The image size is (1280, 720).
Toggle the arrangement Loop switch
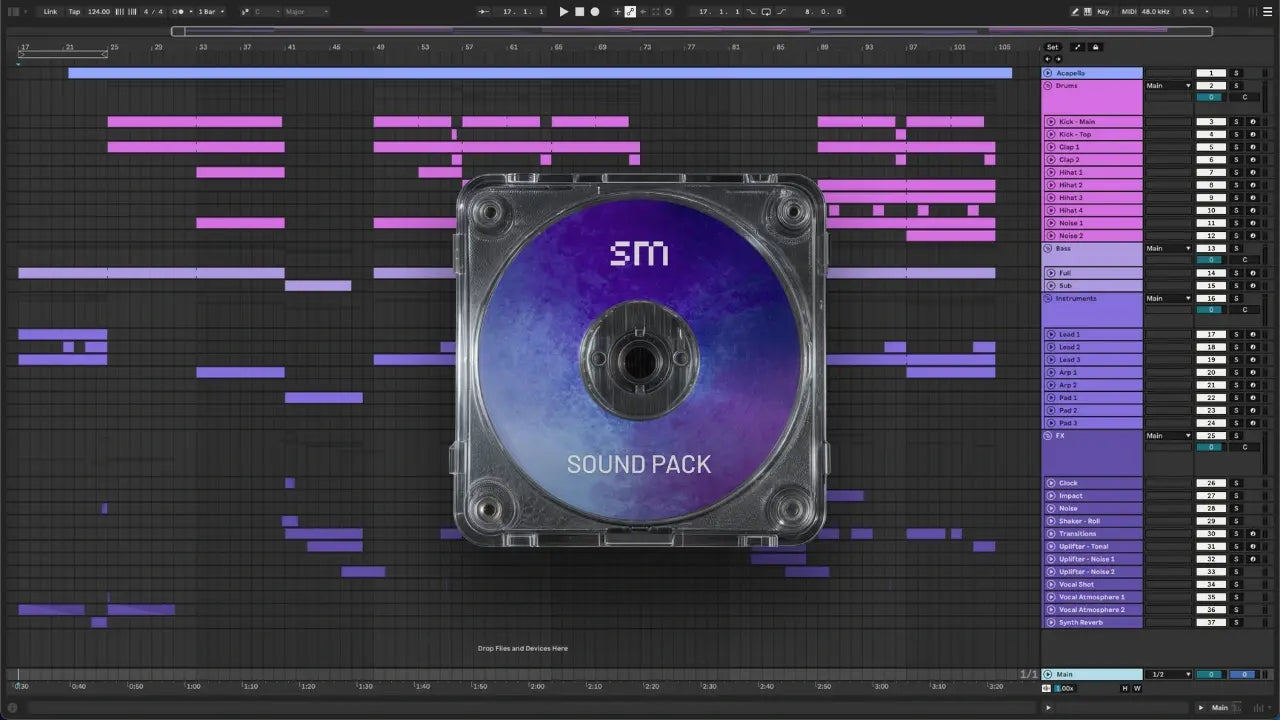[x=766, y=12]
